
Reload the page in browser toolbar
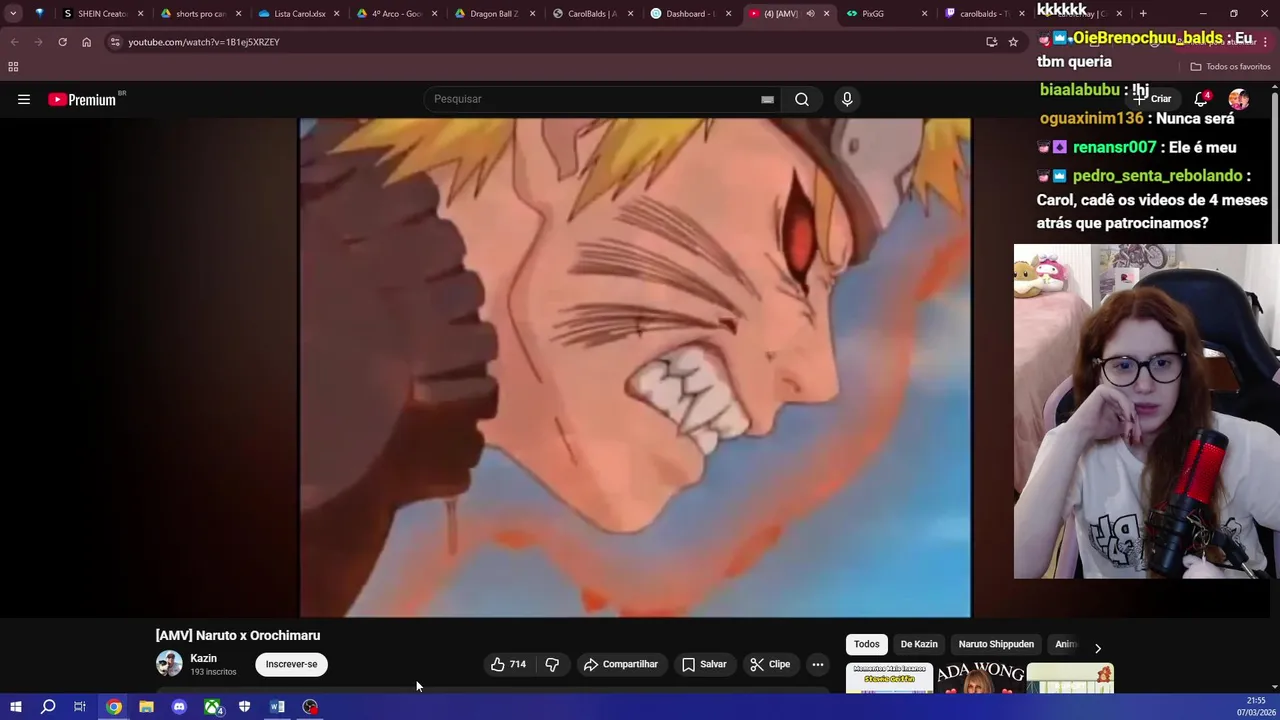click(62, 42)
